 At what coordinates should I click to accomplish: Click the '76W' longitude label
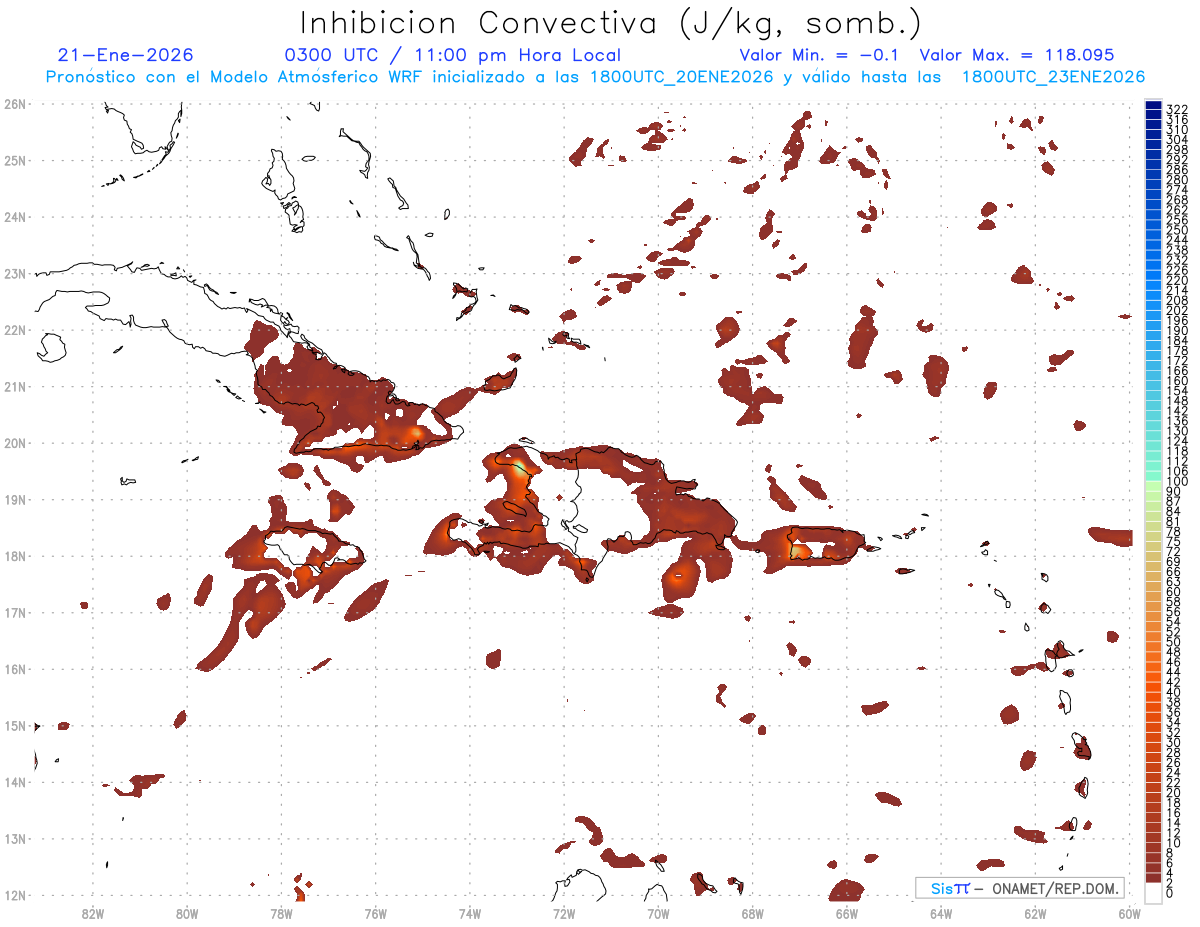click(x=375, y=913)
